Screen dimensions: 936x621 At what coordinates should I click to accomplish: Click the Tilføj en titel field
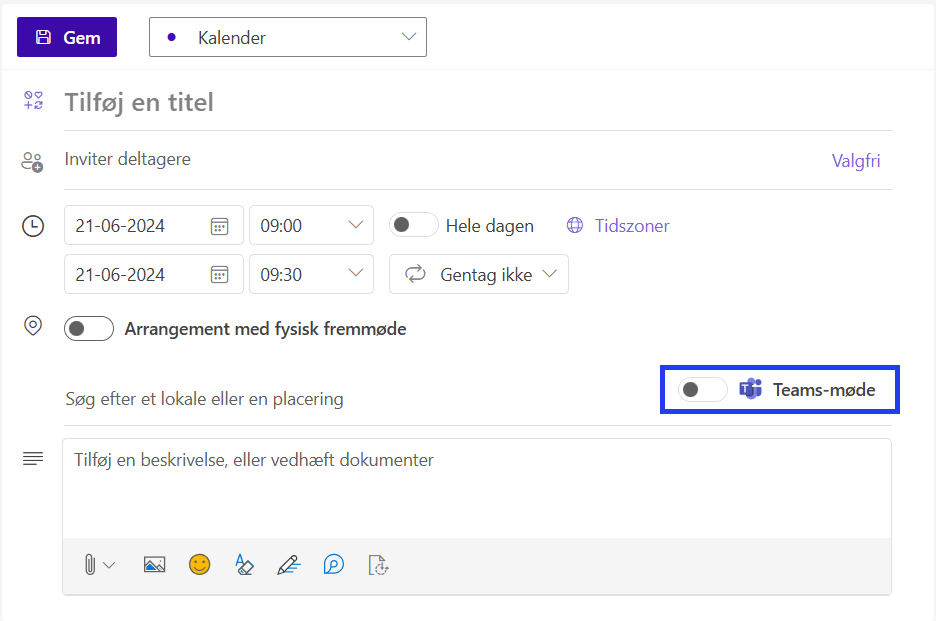(x=478, y=103)
